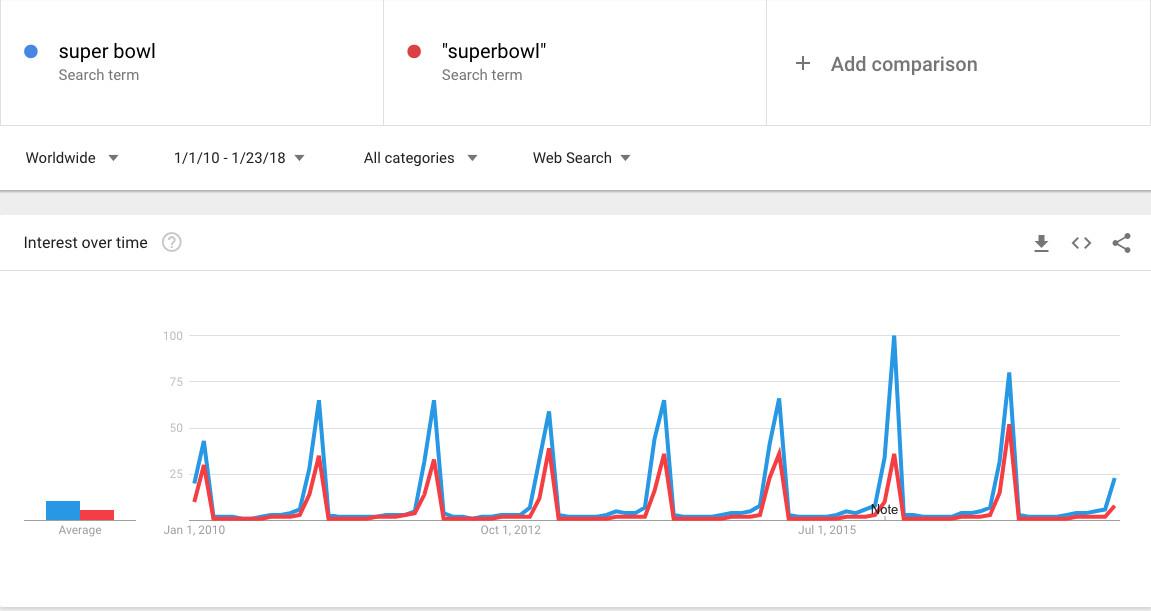Click the Oct 1, 2012 axis label

(510, 530)
